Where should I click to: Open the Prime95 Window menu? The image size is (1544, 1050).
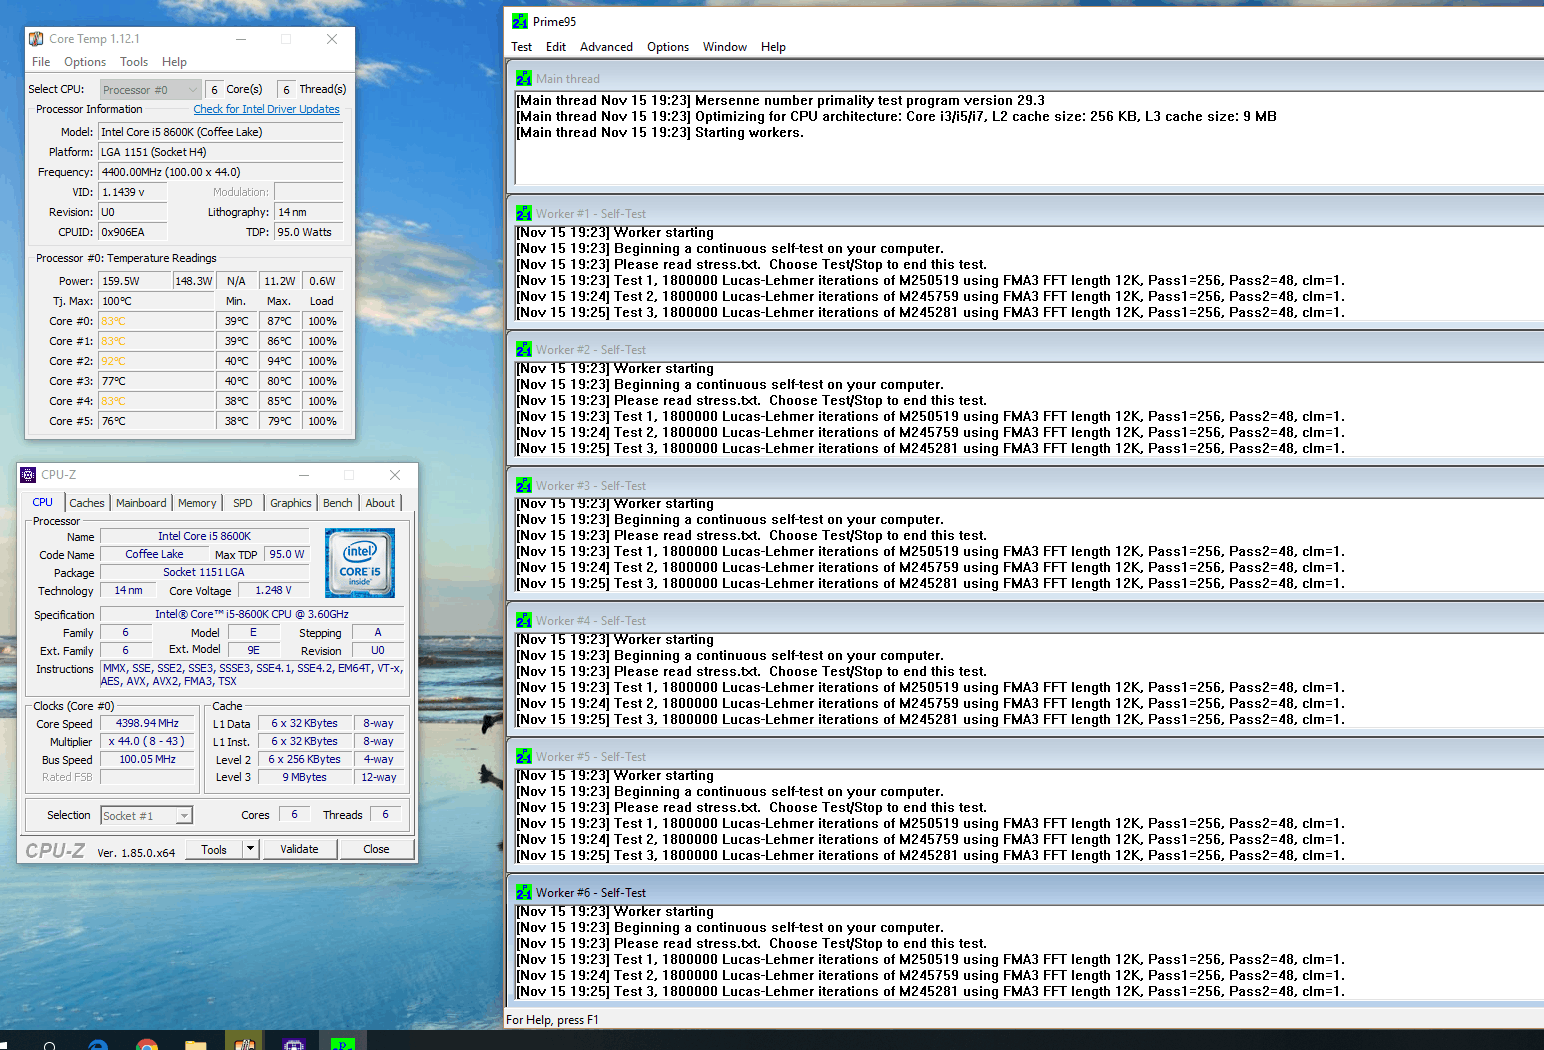coord(725,47)
